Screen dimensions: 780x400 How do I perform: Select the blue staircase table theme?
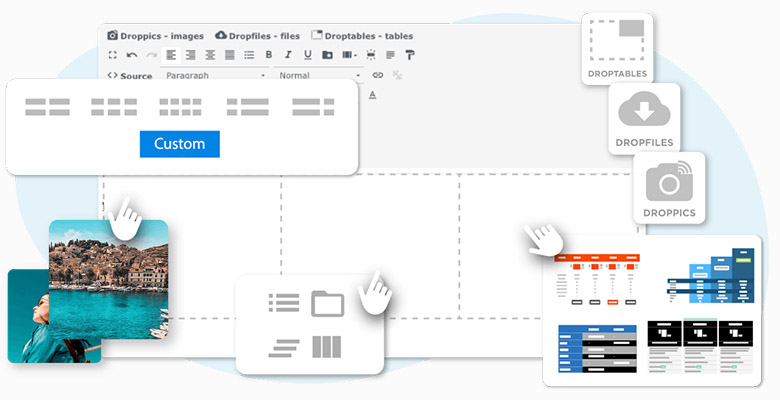coord(710,276)
